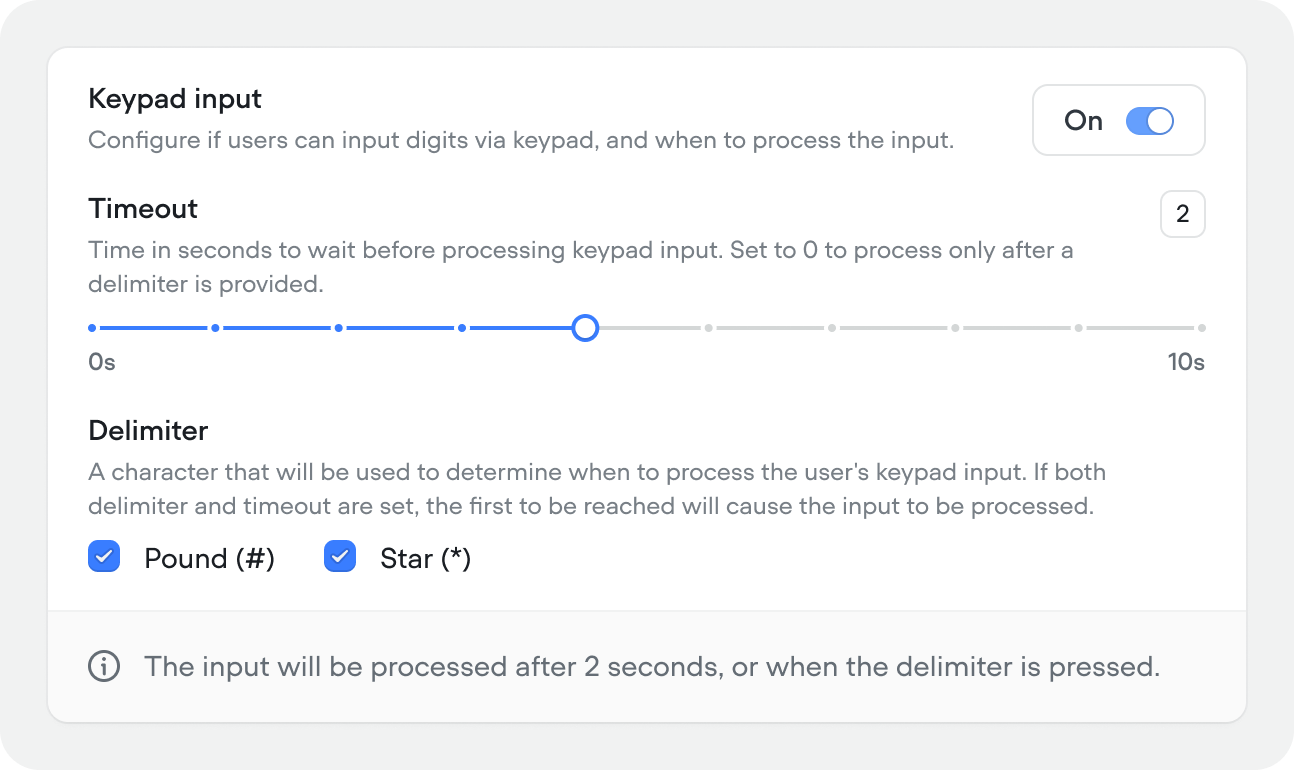Disable the Star (*) delimiter
1294x770 pixels.
click(x=340, y=556)
